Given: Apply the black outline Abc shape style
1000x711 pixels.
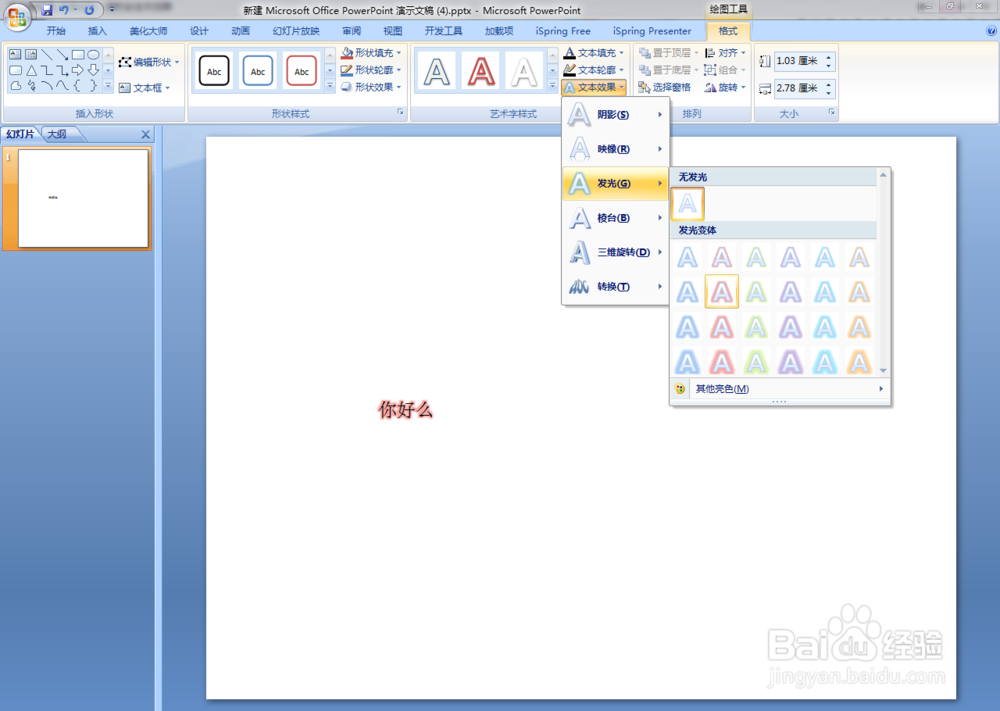Looking at the screenshot, I should [214, 71].
